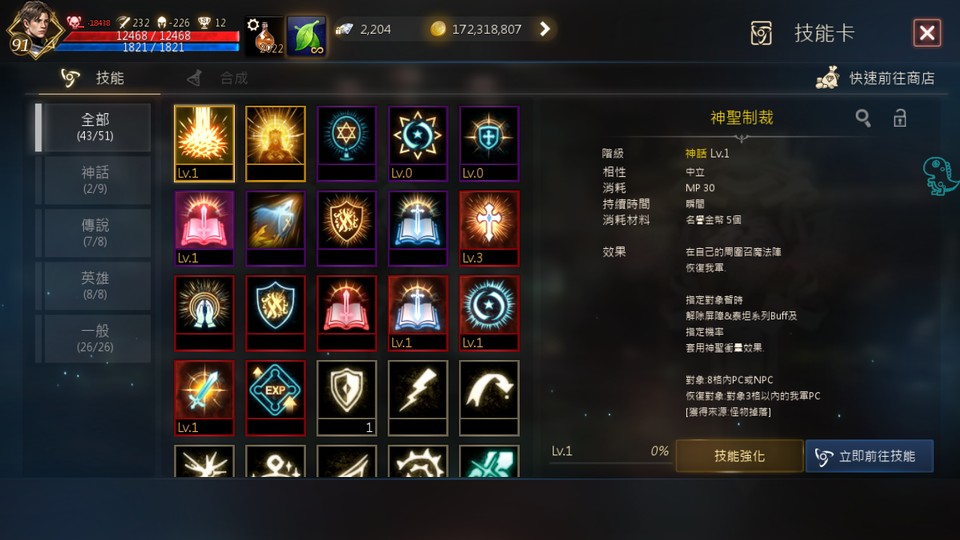960x540 pixels.
Task: Click the green leaf buff icon
Action: (307, 36)
